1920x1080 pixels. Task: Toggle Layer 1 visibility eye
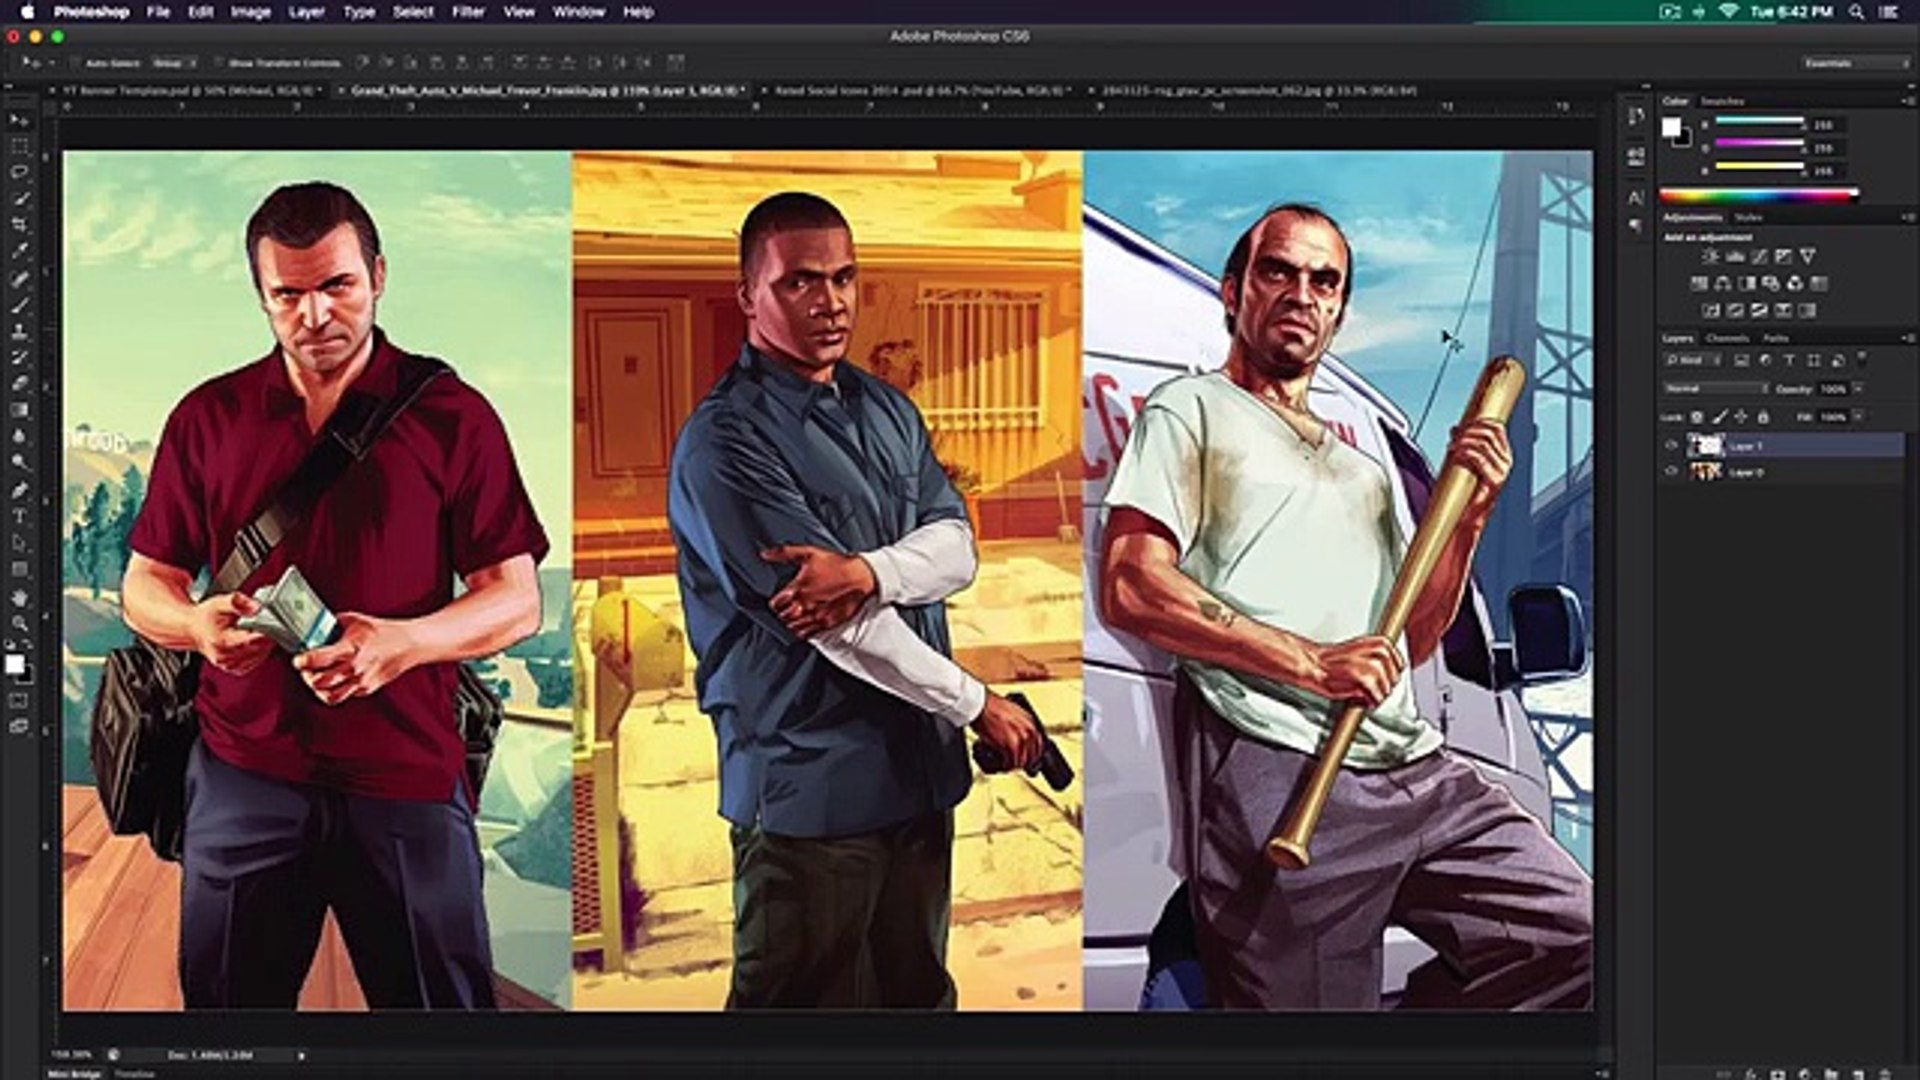(1672, 446)
